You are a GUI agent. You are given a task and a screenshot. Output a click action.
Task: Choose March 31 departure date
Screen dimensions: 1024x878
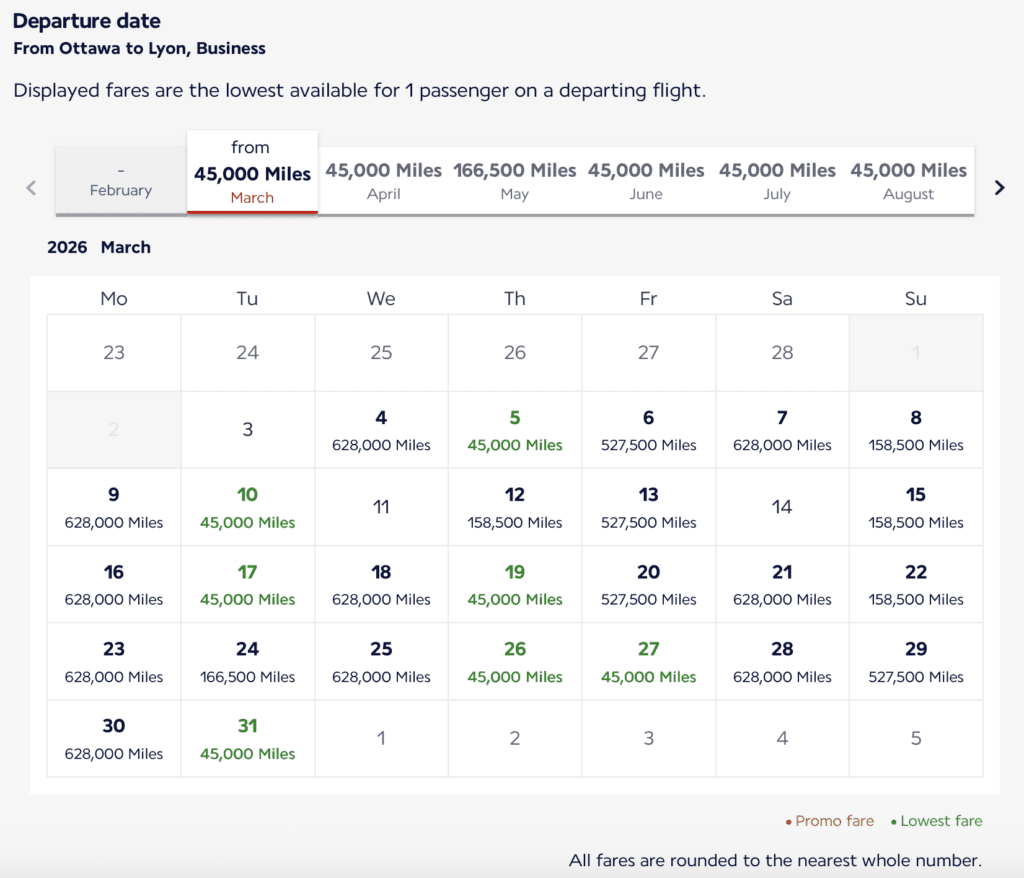click(248, 739)
